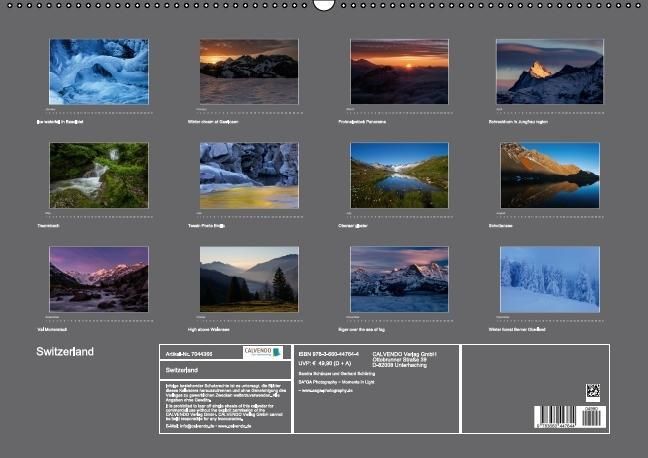Click the calendar hanger notch at top center

pyautogui.click(x=324, y=5)
